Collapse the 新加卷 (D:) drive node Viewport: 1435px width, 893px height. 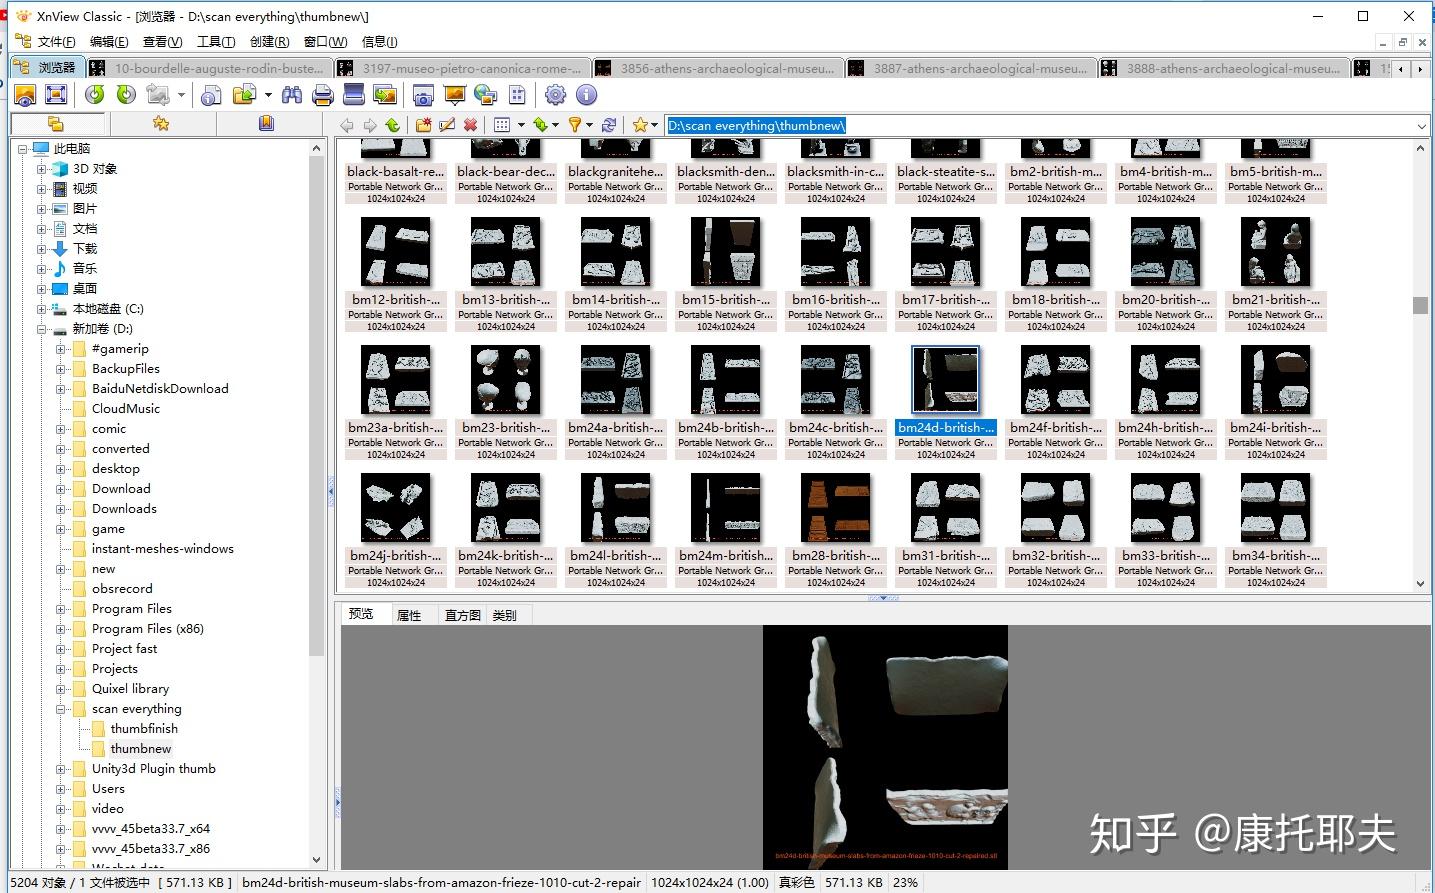[x=42, y=329]
